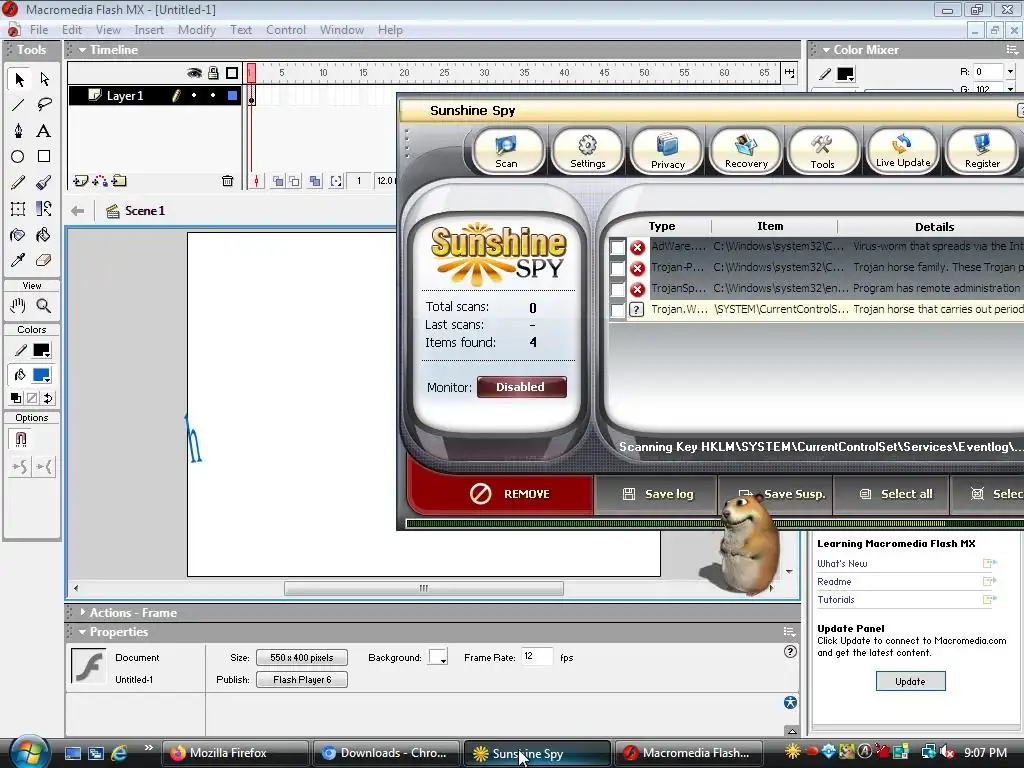The width and height of the screenshot is (1024, 768).
Task: Open Color Mixer panel options menu
Action: tap(1012, 50)
